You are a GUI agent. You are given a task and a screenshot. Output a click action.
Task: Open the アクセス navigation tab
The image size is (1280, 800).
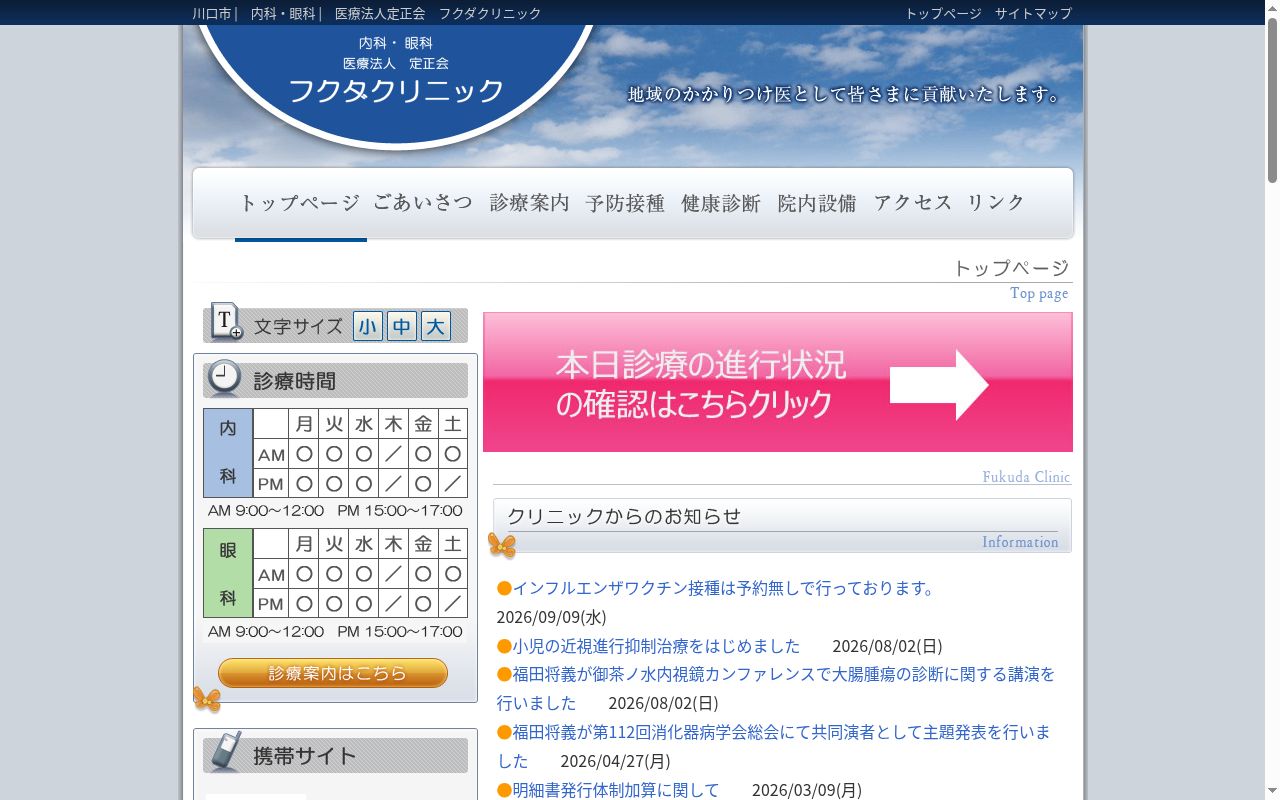913,203
